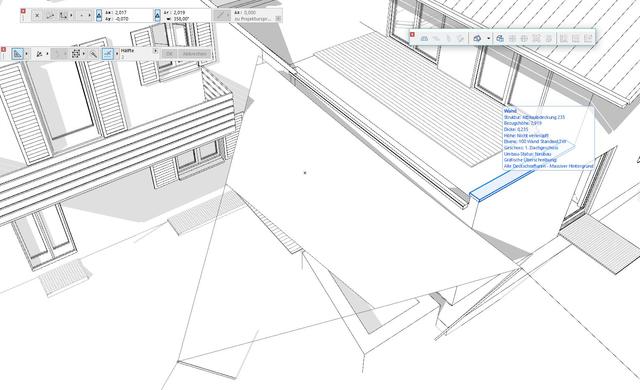Viewport: 640px width, 390px height.
Task: Toggle the lock beside the Δx value
Action: [x=99, y=16]
